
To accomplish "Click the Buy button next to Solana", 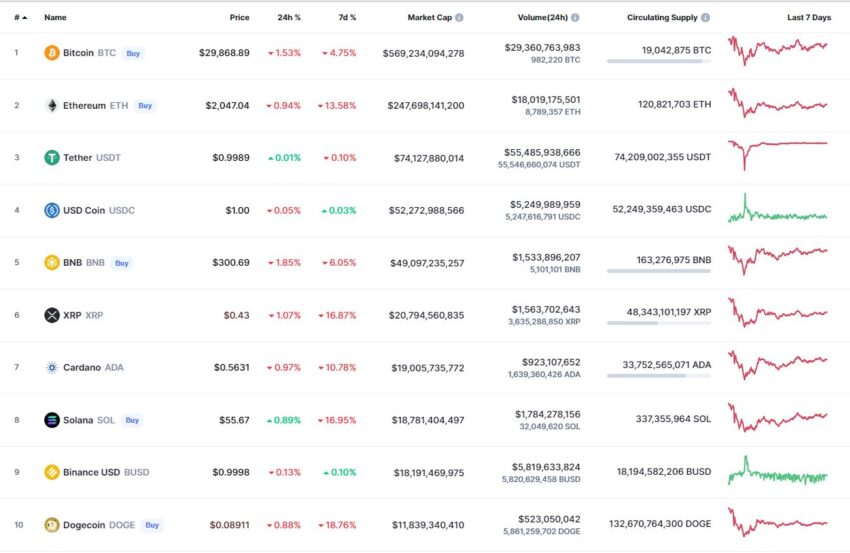I will pyautogui.click(x=132, y=420).
